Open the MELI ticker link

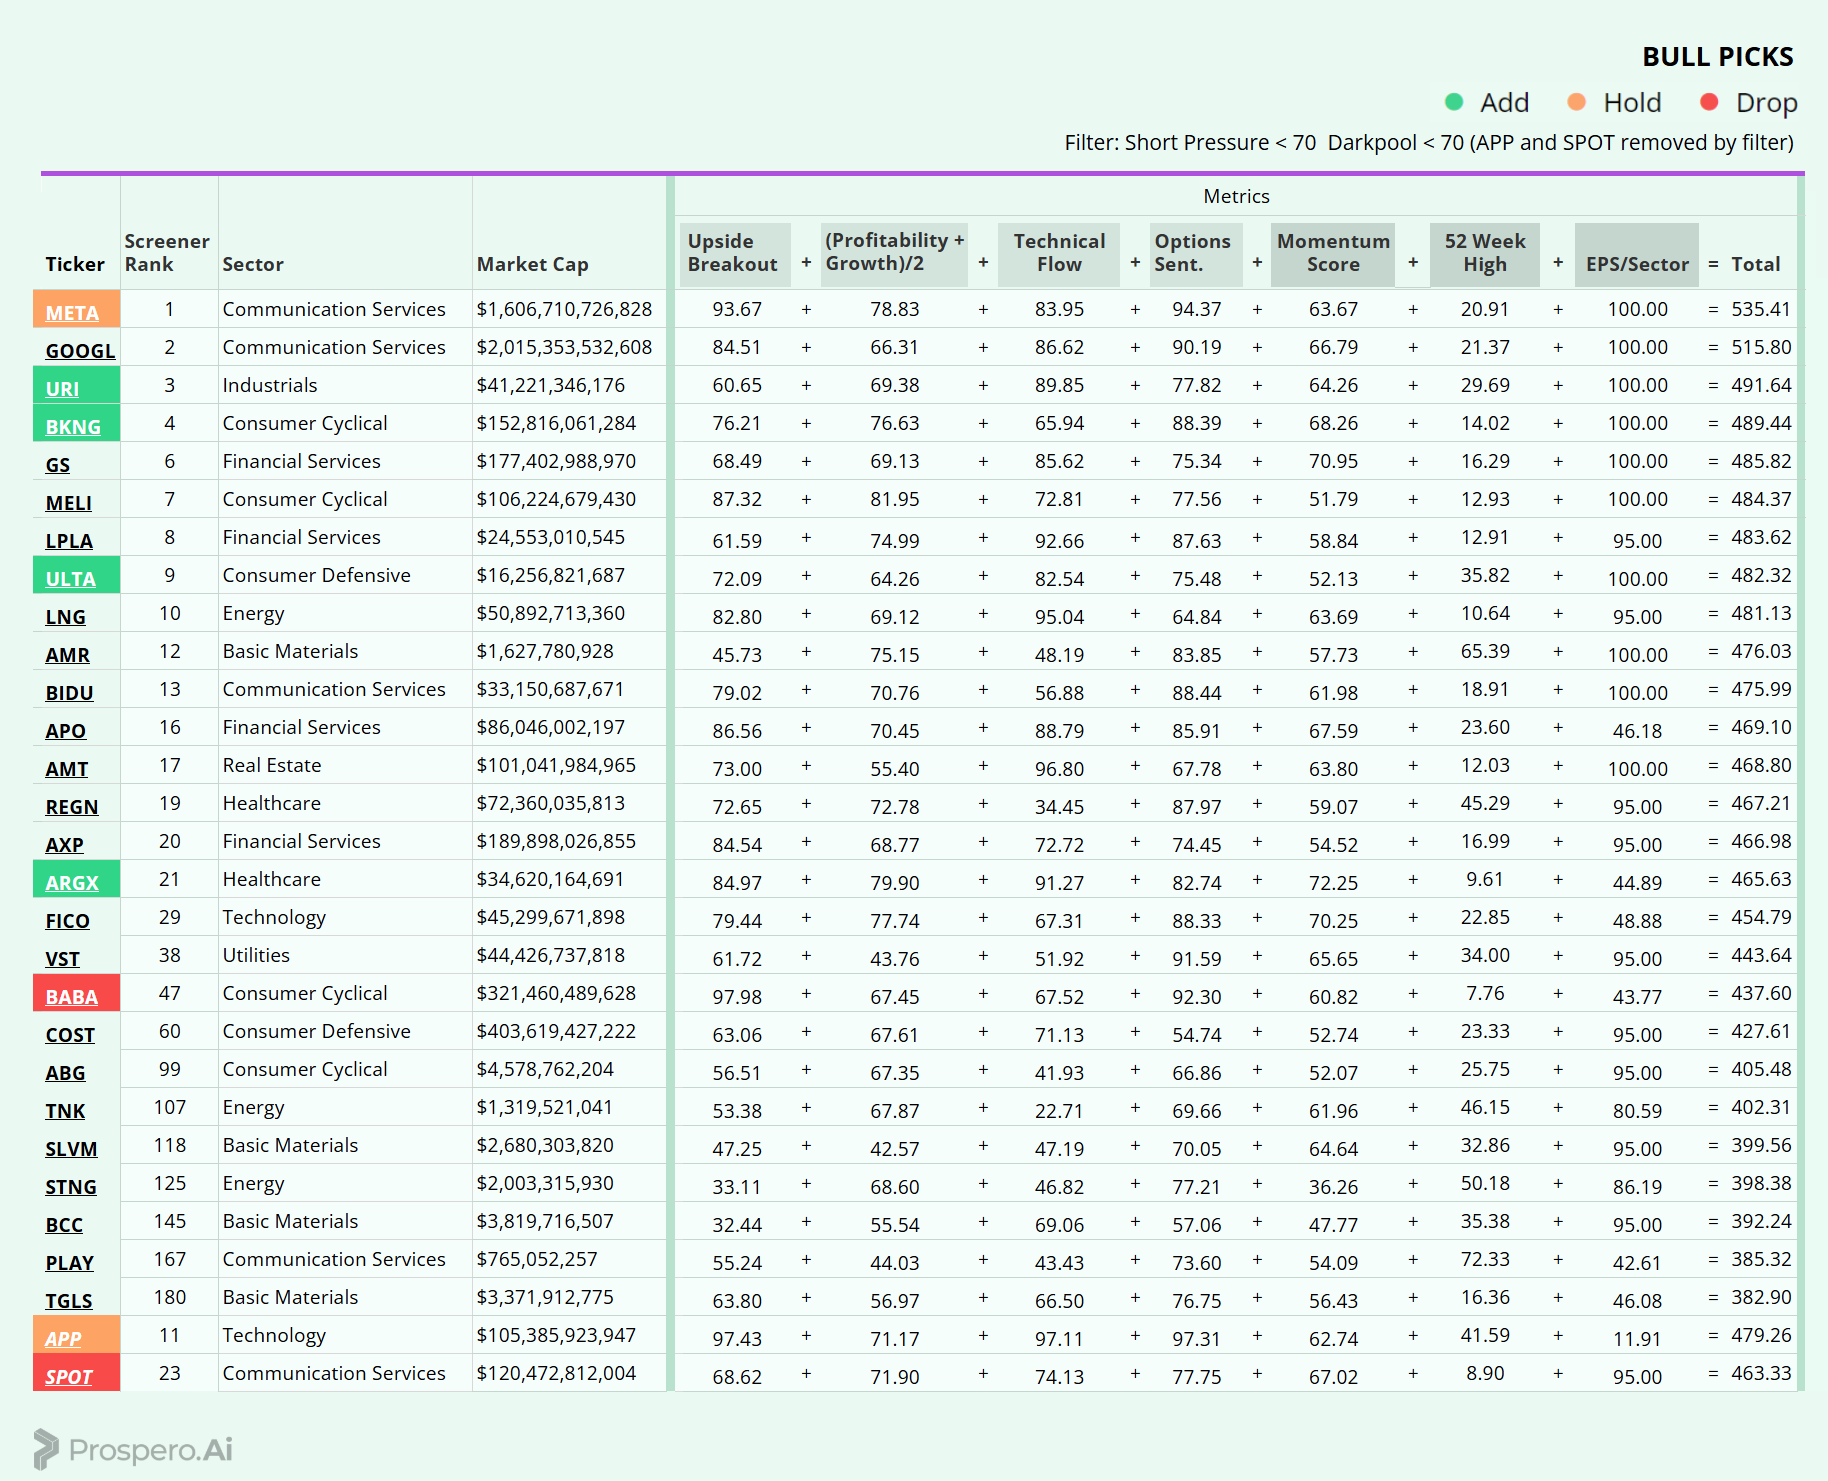68,503
